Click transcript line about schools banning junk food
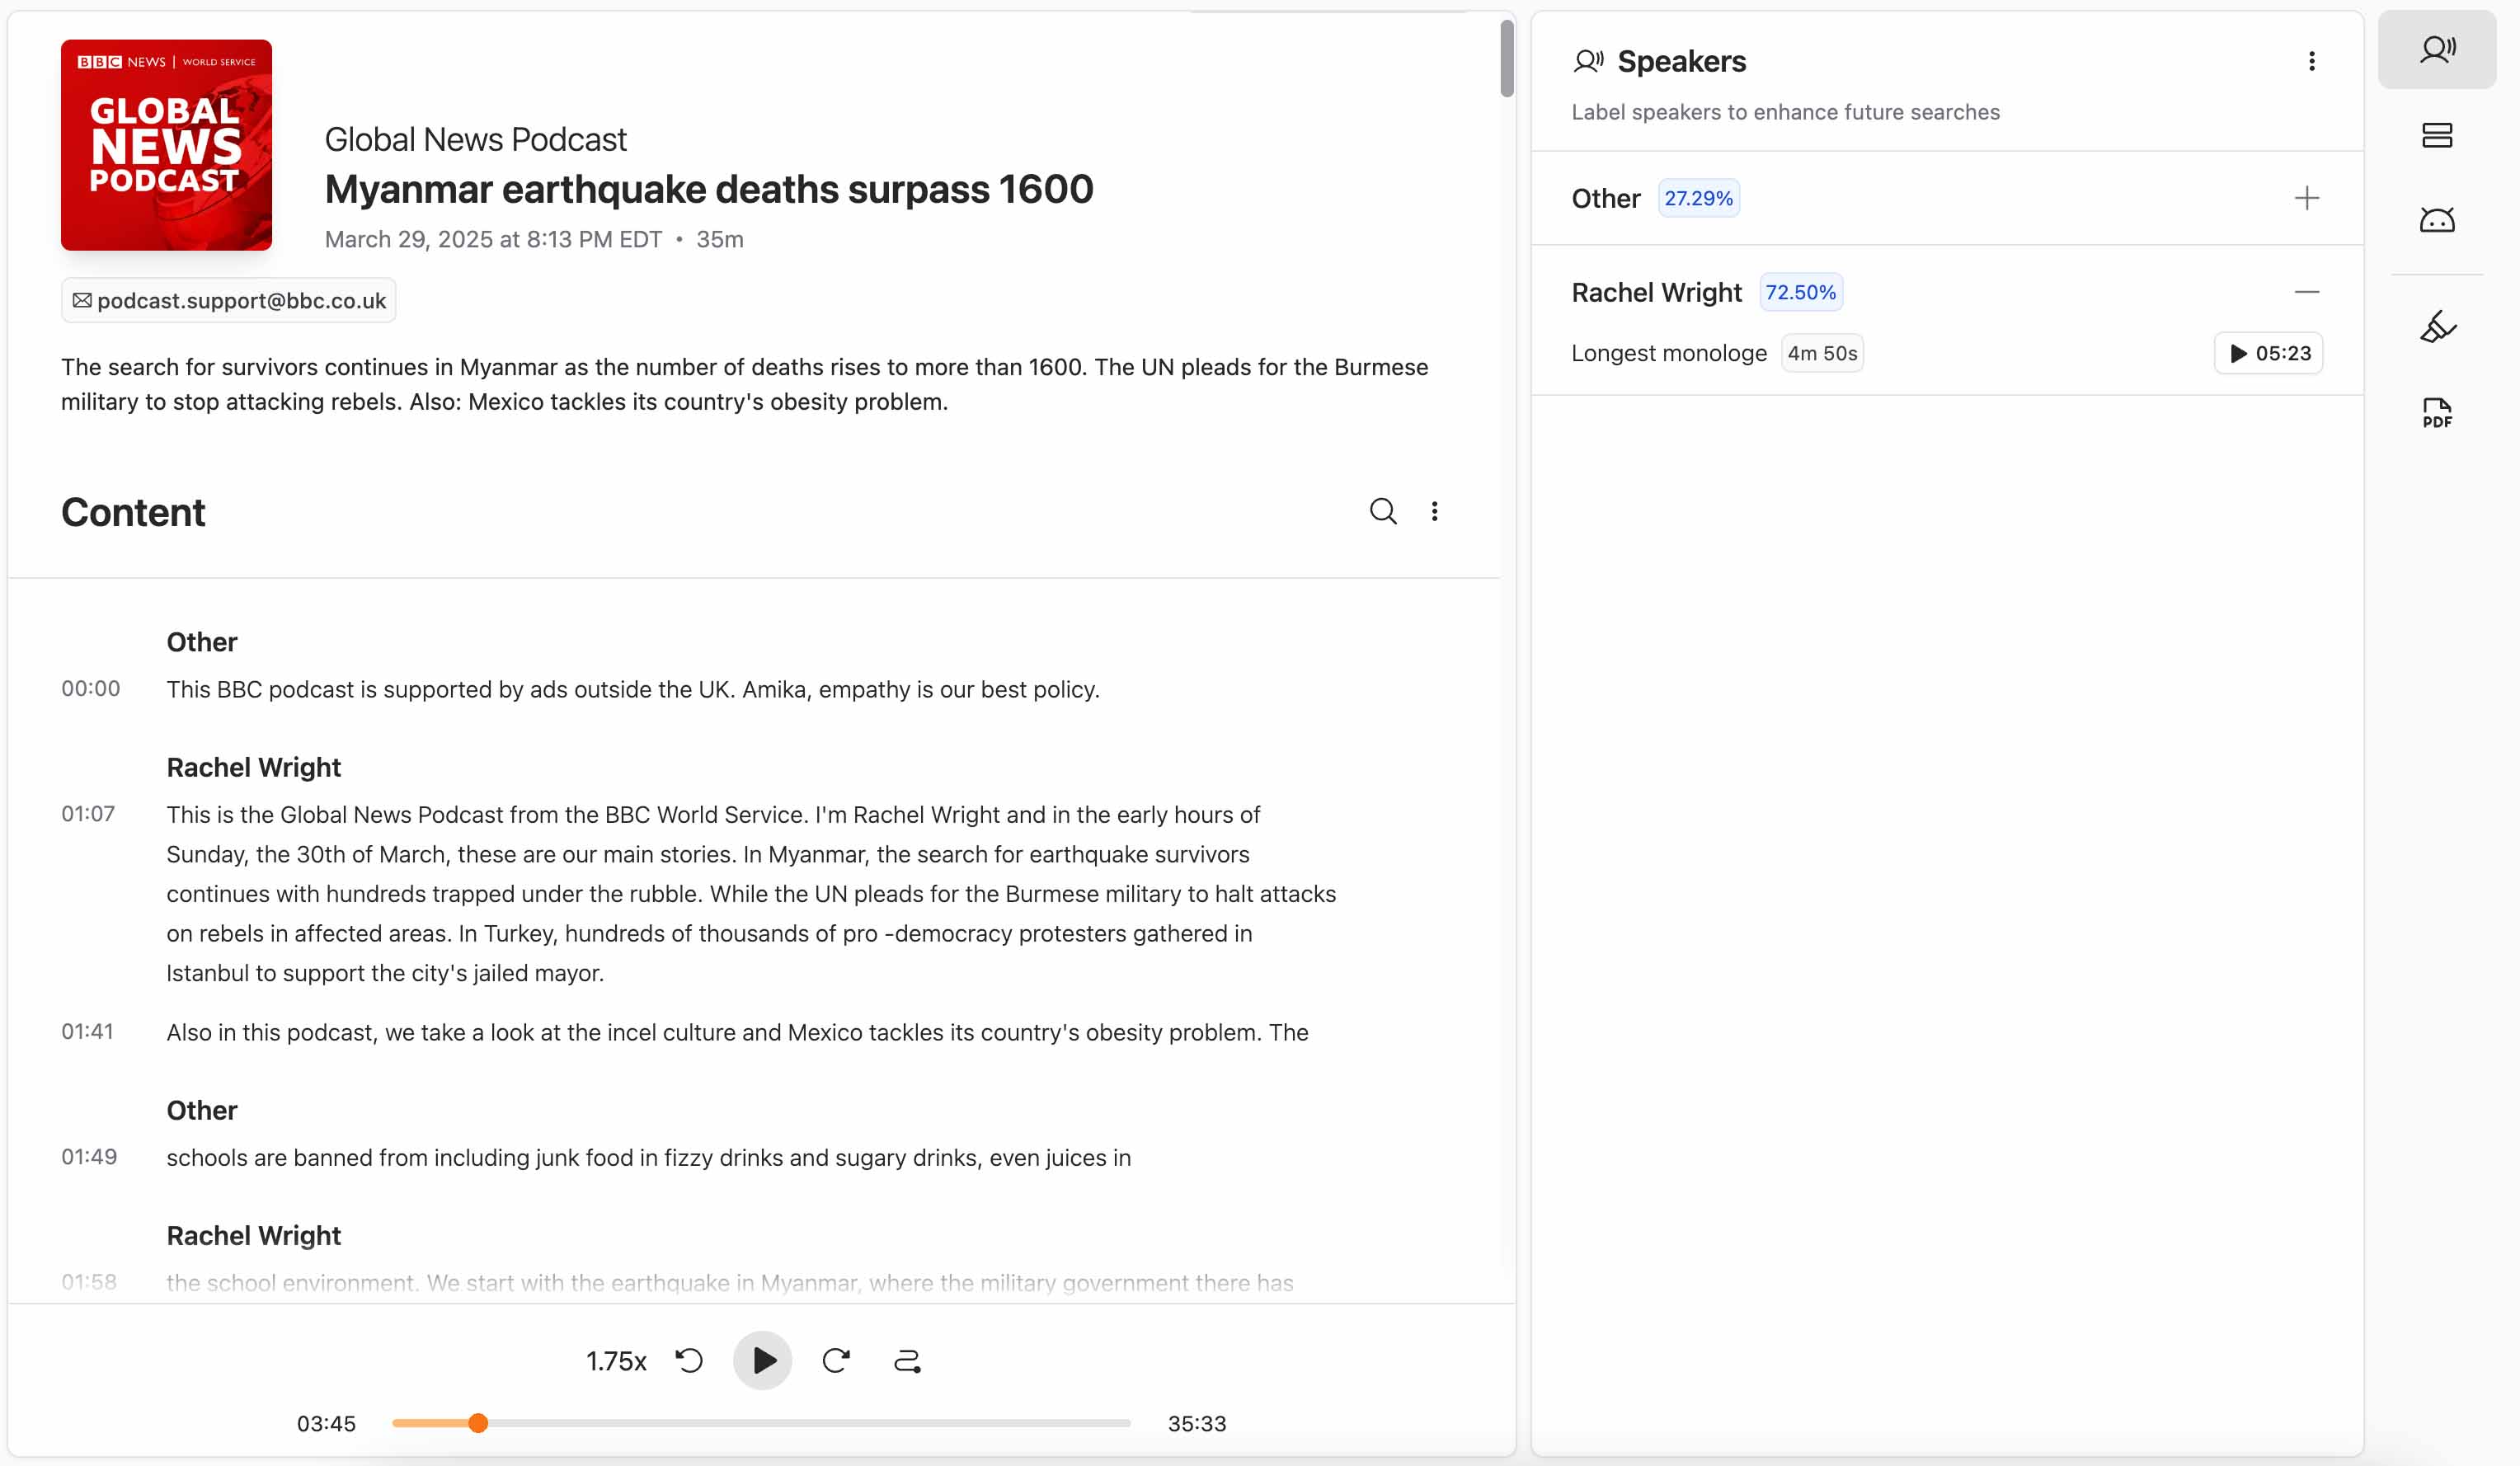 649,1157
